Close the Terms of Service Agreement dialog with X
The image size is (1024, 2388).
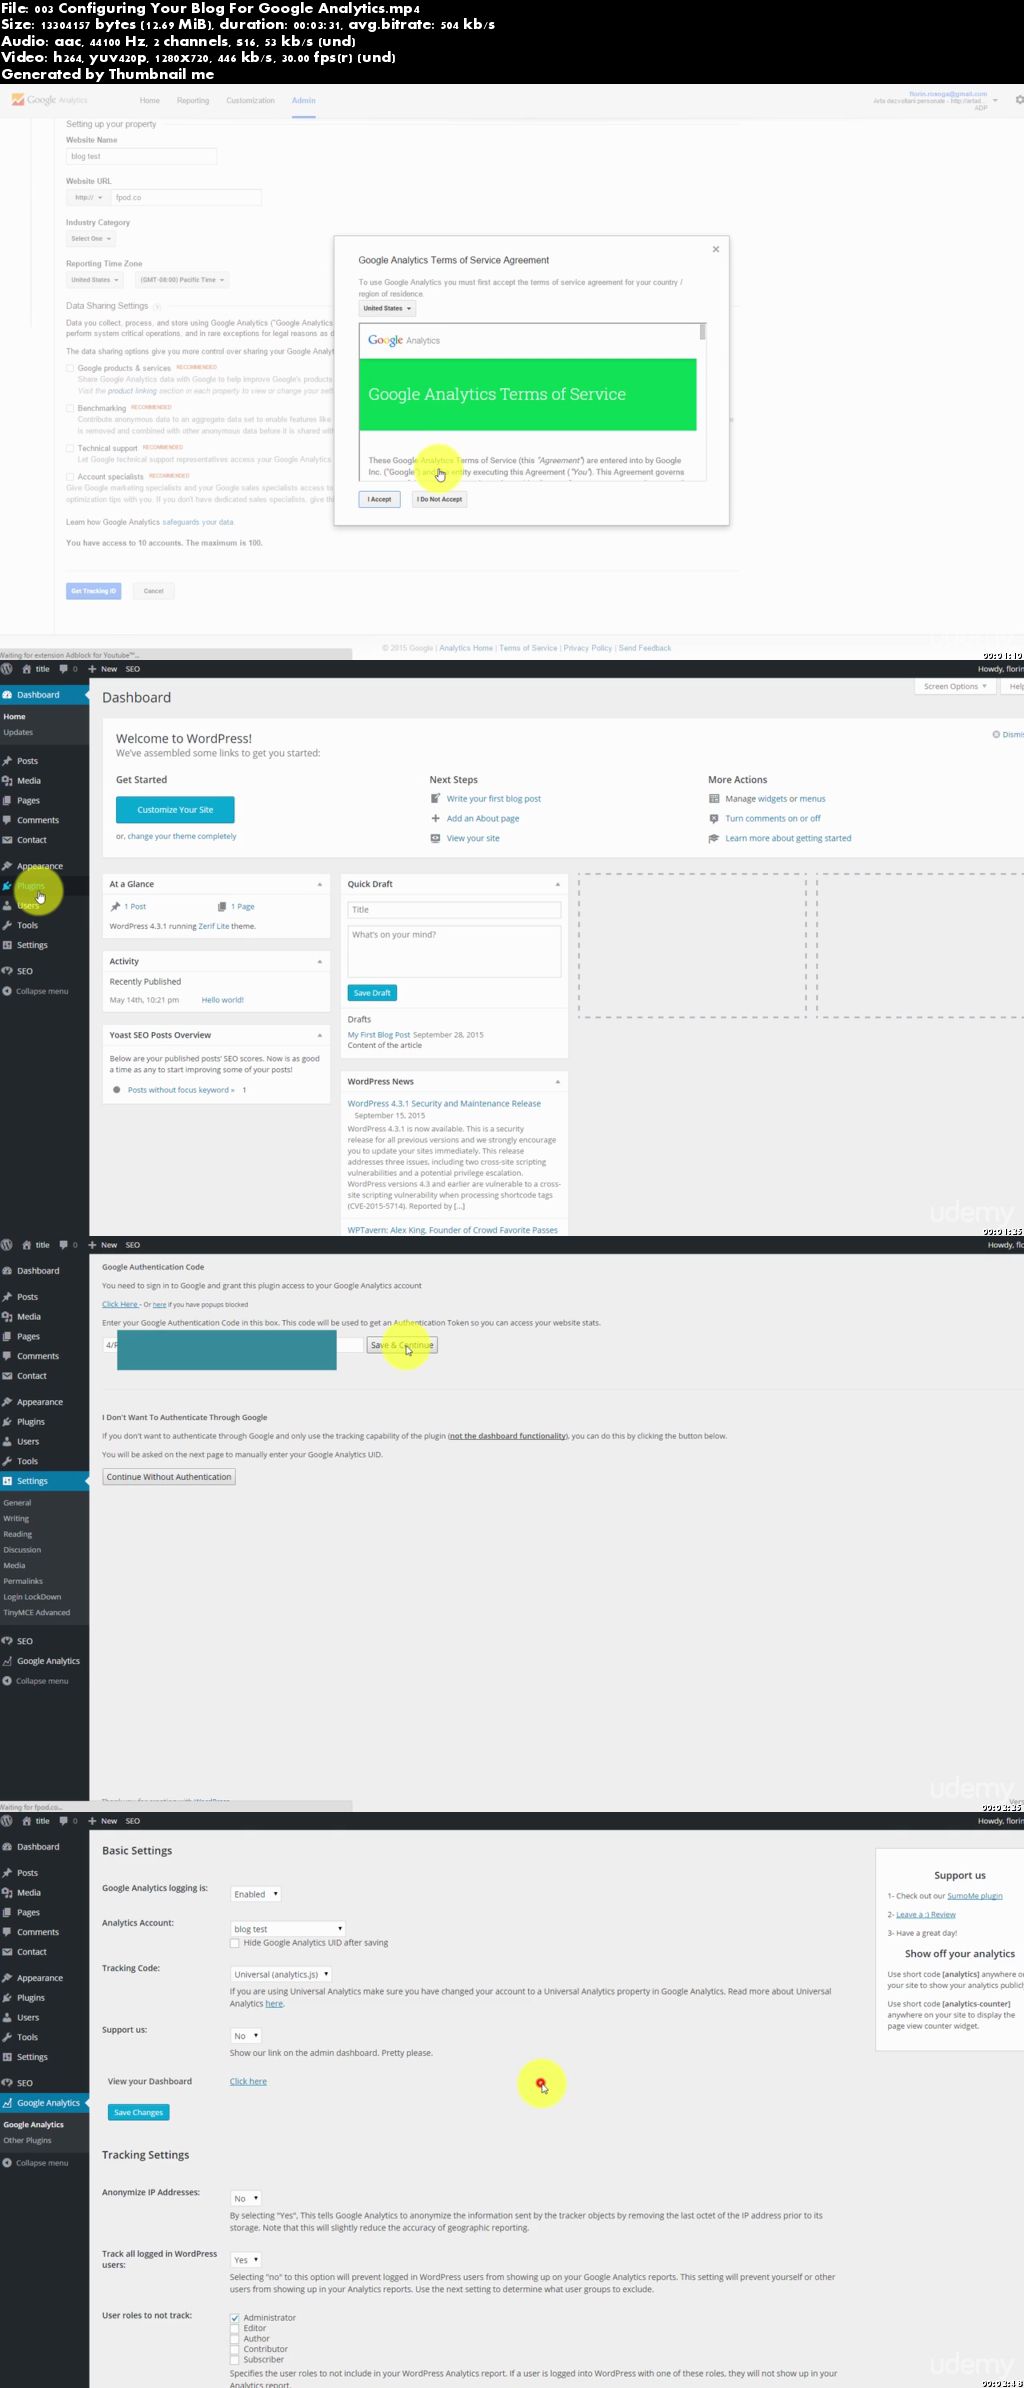click(716, 249)
